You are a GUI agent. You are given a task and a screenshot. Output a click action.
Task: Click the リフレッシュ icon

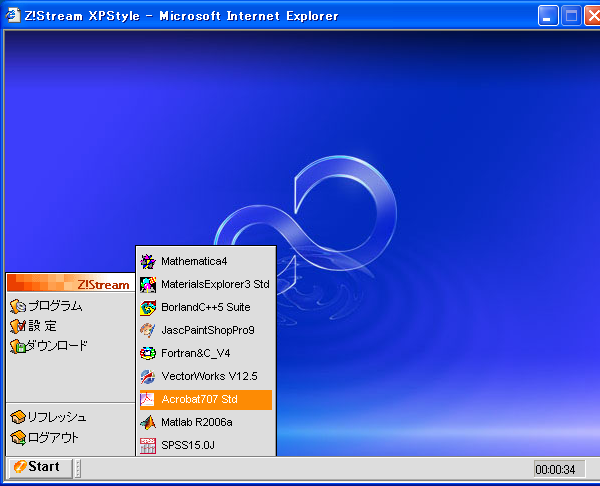[x=18, y=417]
